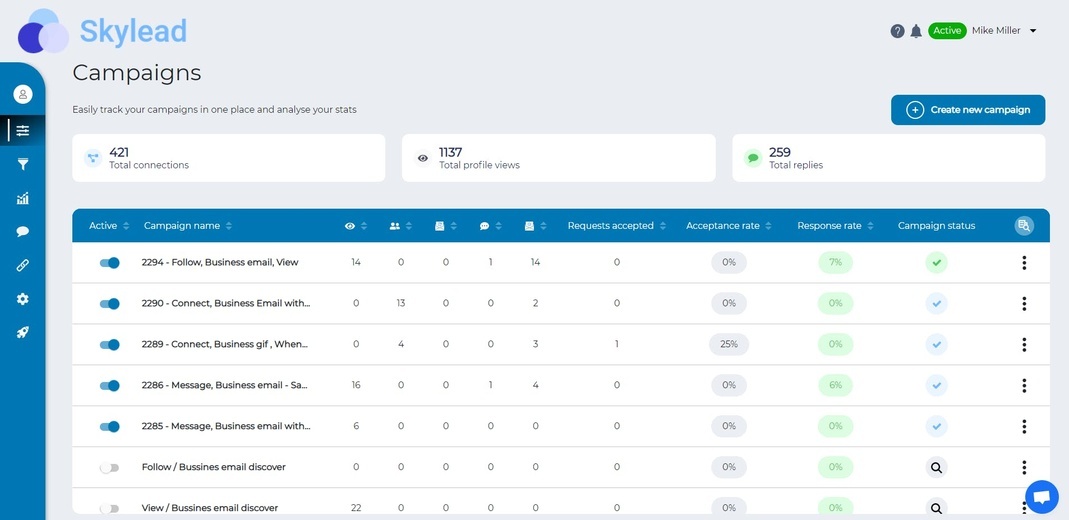Image resolution: width=1069 pixels, height=520 pixels.
Task: Click the Create new campaign button
Action: (x=967, y=110)
